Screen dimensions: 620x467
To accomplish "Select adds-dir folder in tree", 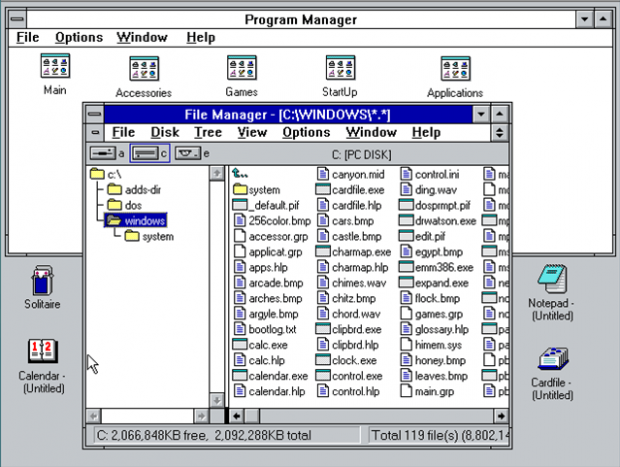I will click(134, 189).
